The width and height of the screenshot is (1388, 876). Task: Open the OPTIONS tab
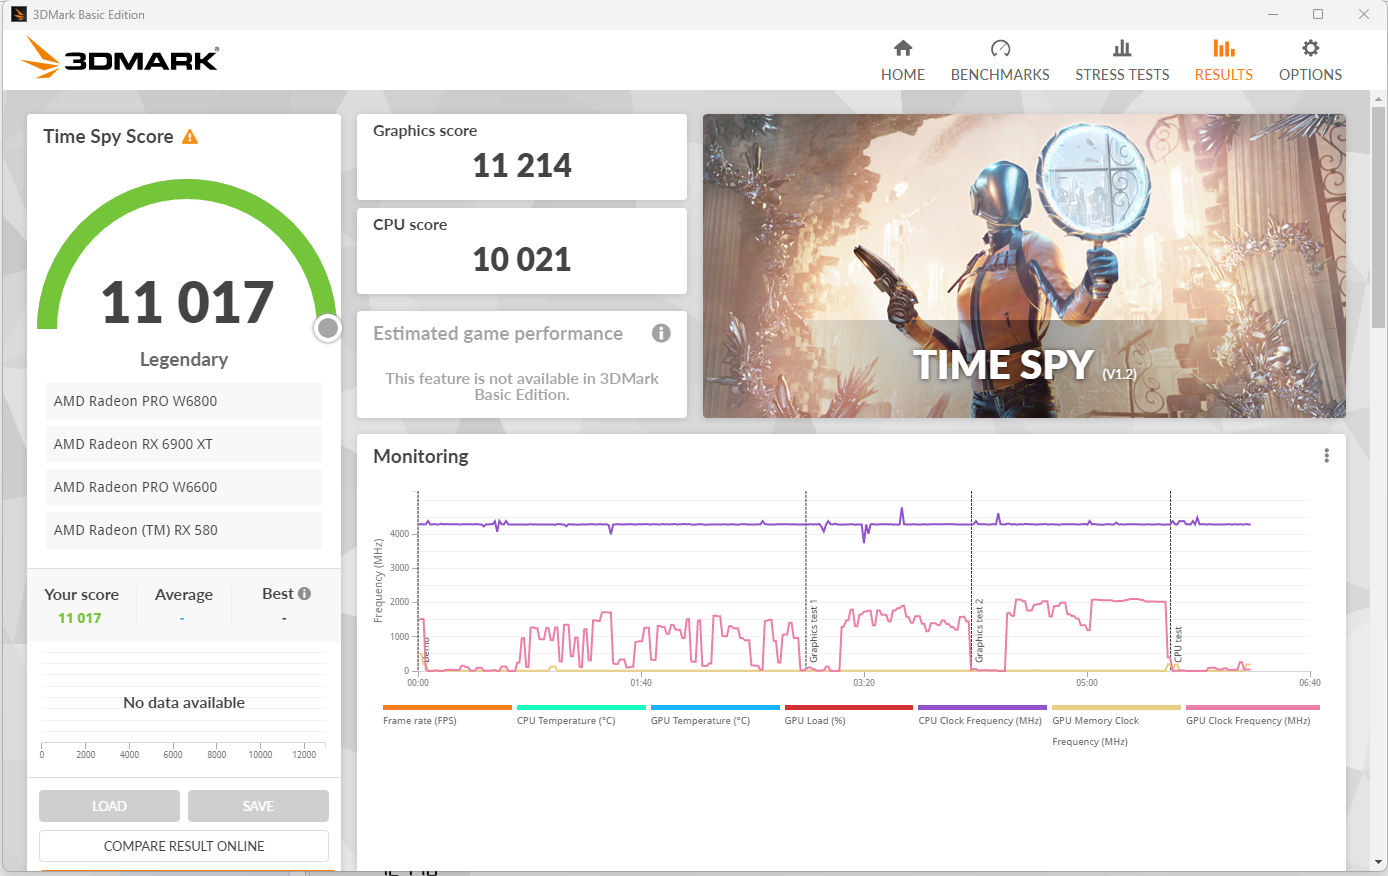click(x=1310, y=61)
